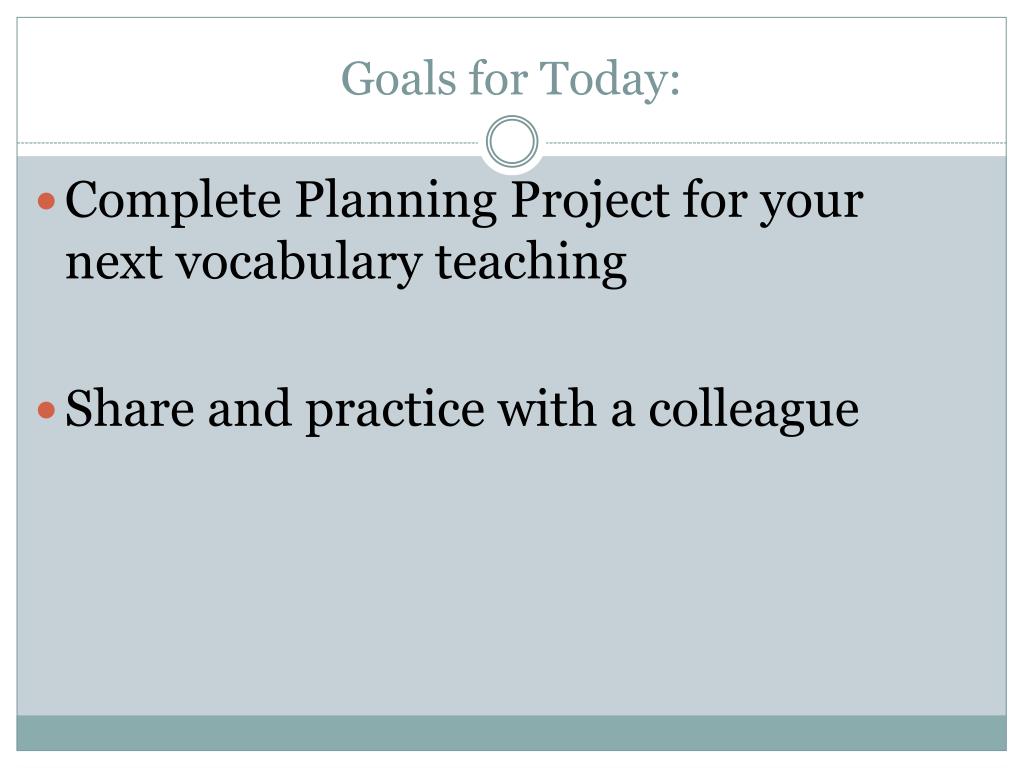Click the dark teal footer bar
1024x768 pixels.
click(x=511, y=733)
